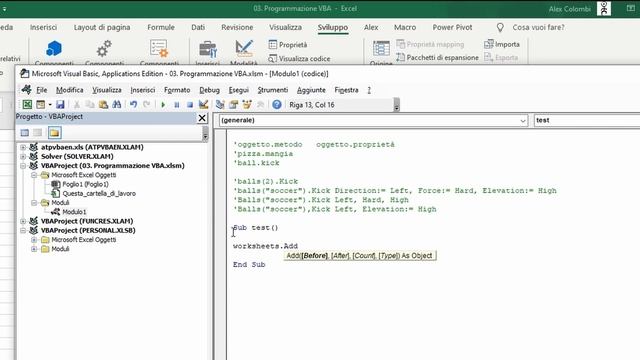Viewport: 640px width, 360px height.
Task: Open the Debug menu
Action: tap(209, 90)
